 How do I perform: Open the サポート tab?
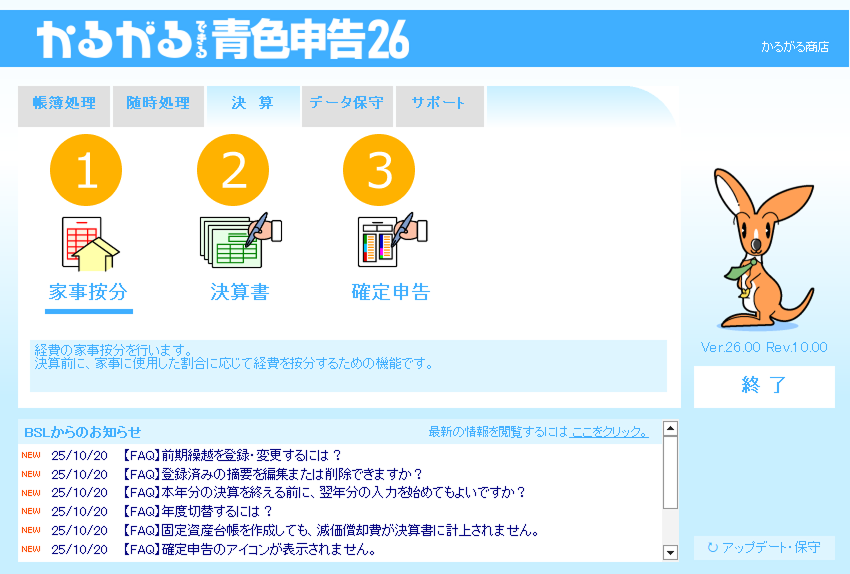pos(439,104)
